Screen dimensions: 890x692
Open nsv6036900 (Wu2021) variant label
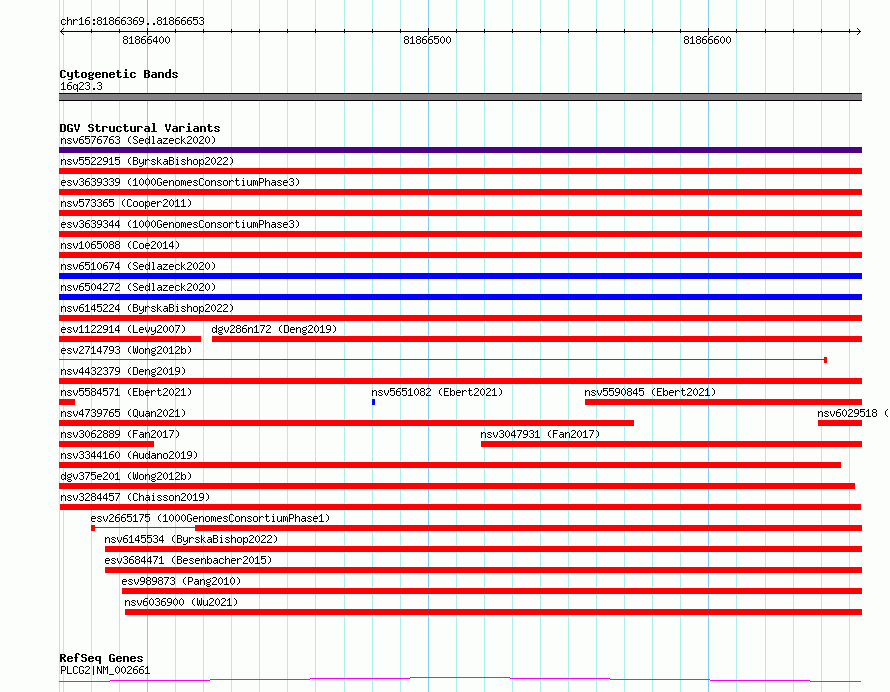pyautogui.click(x=181, y=602)
